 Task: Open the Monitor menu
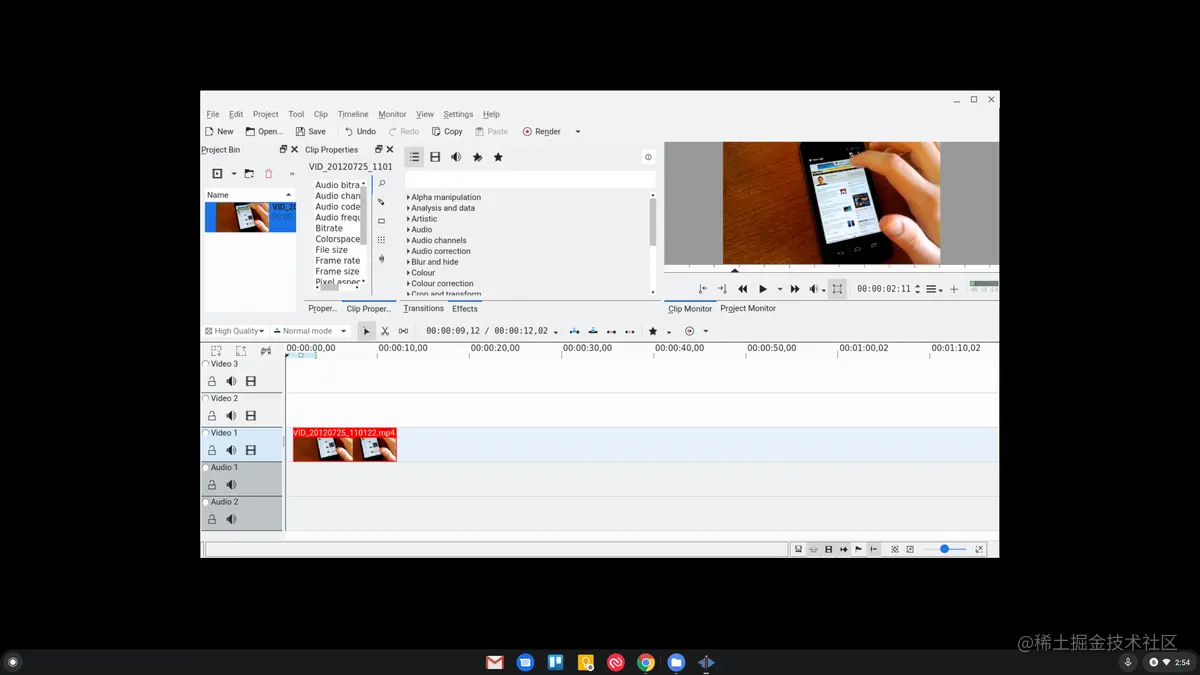pyautogui.click(x=392, y=114)
